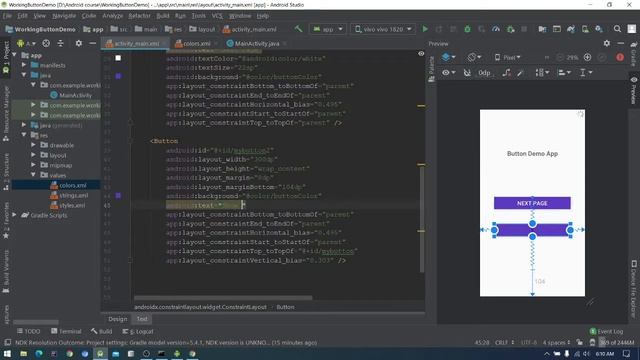
Task: Click the green Debug app bug icon
Action: [467, 29]
